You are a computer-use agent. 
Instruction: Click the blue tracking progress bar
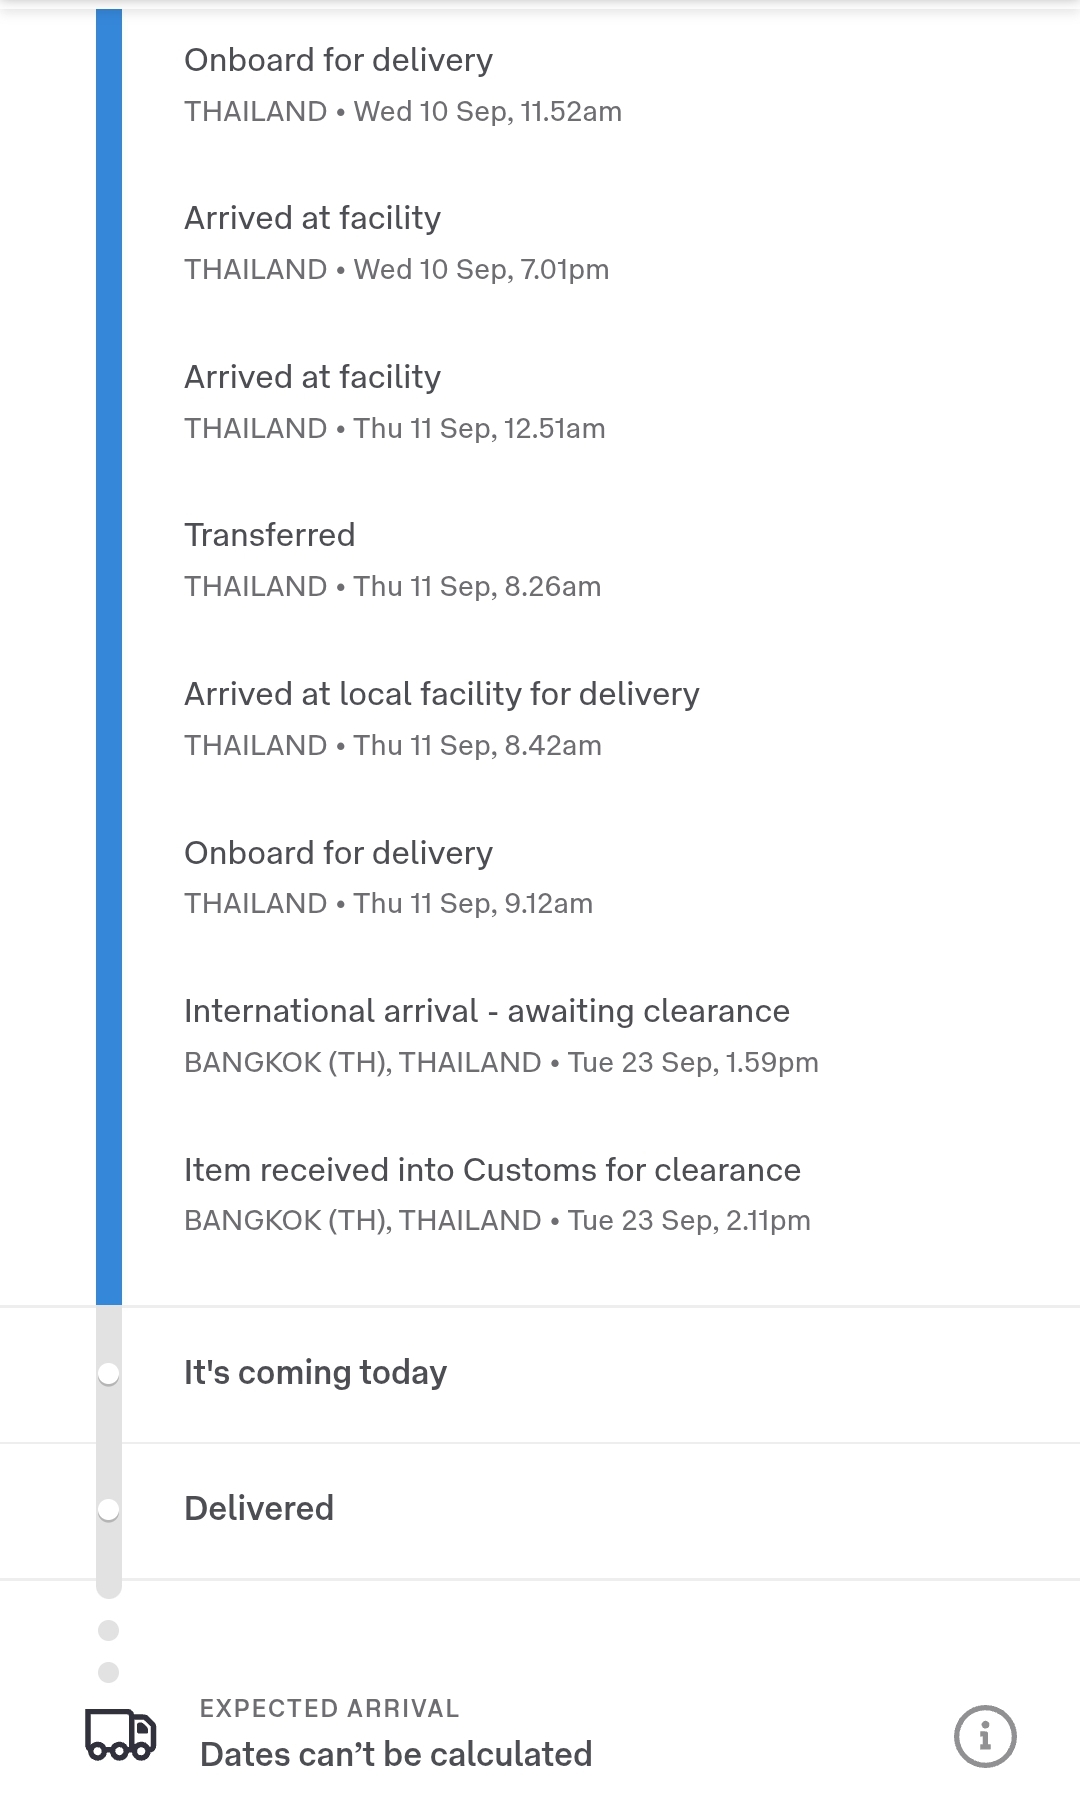[x=109, y=650]
